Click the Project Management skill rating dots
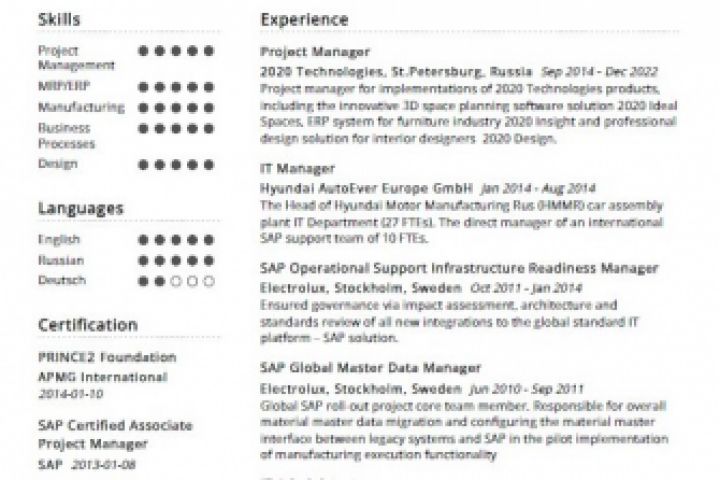 [178, 49]
